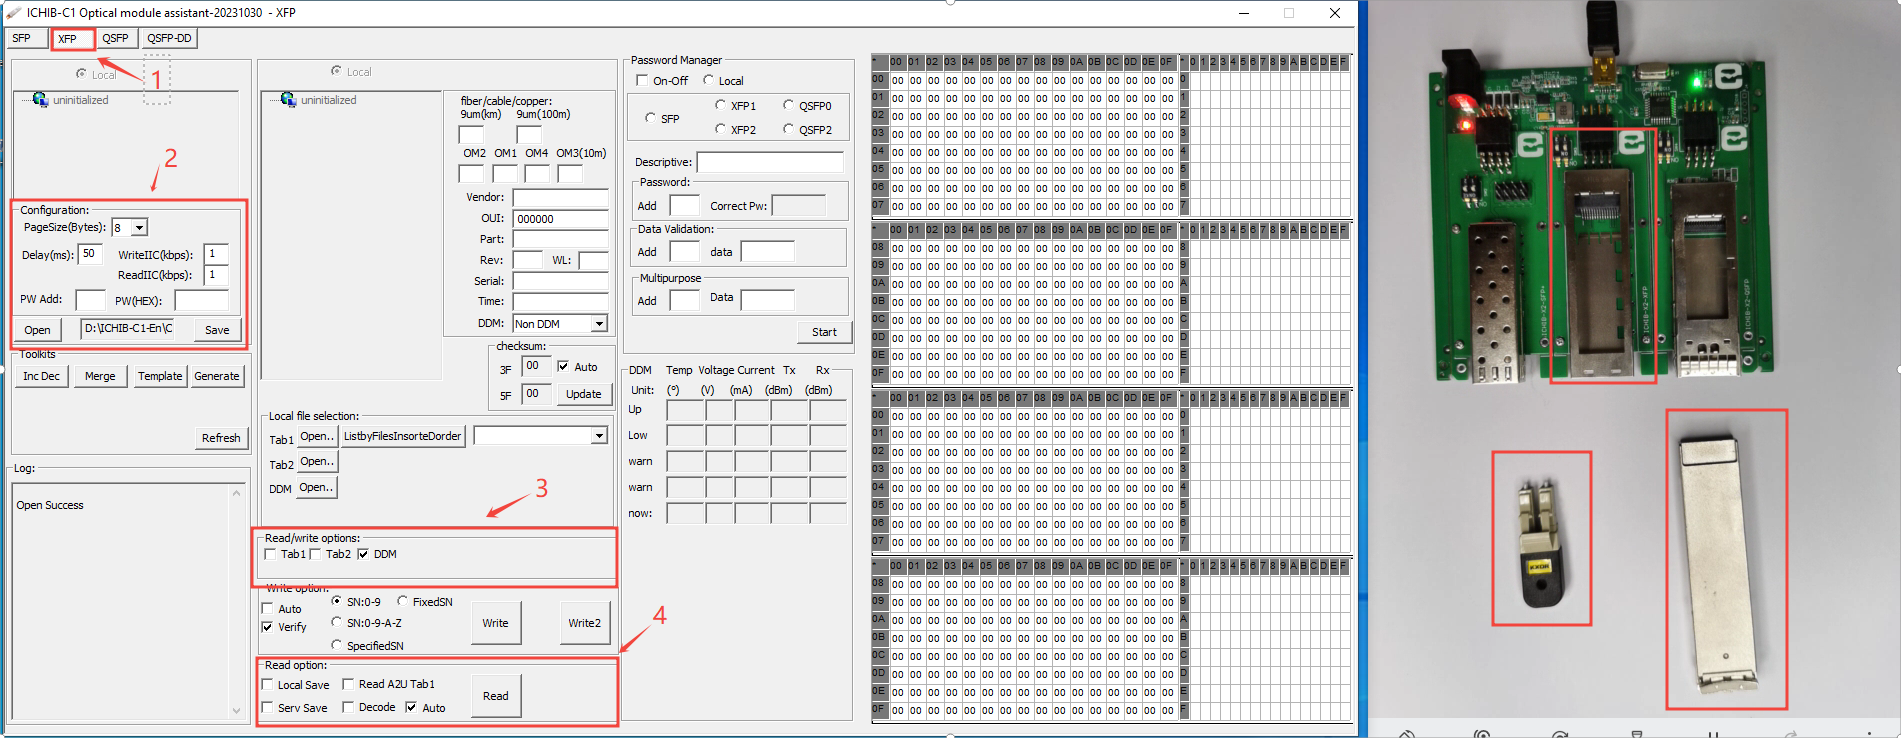Select the SpecifiedSN radio button
This screenshot has width=1901, height=738.
337,645
